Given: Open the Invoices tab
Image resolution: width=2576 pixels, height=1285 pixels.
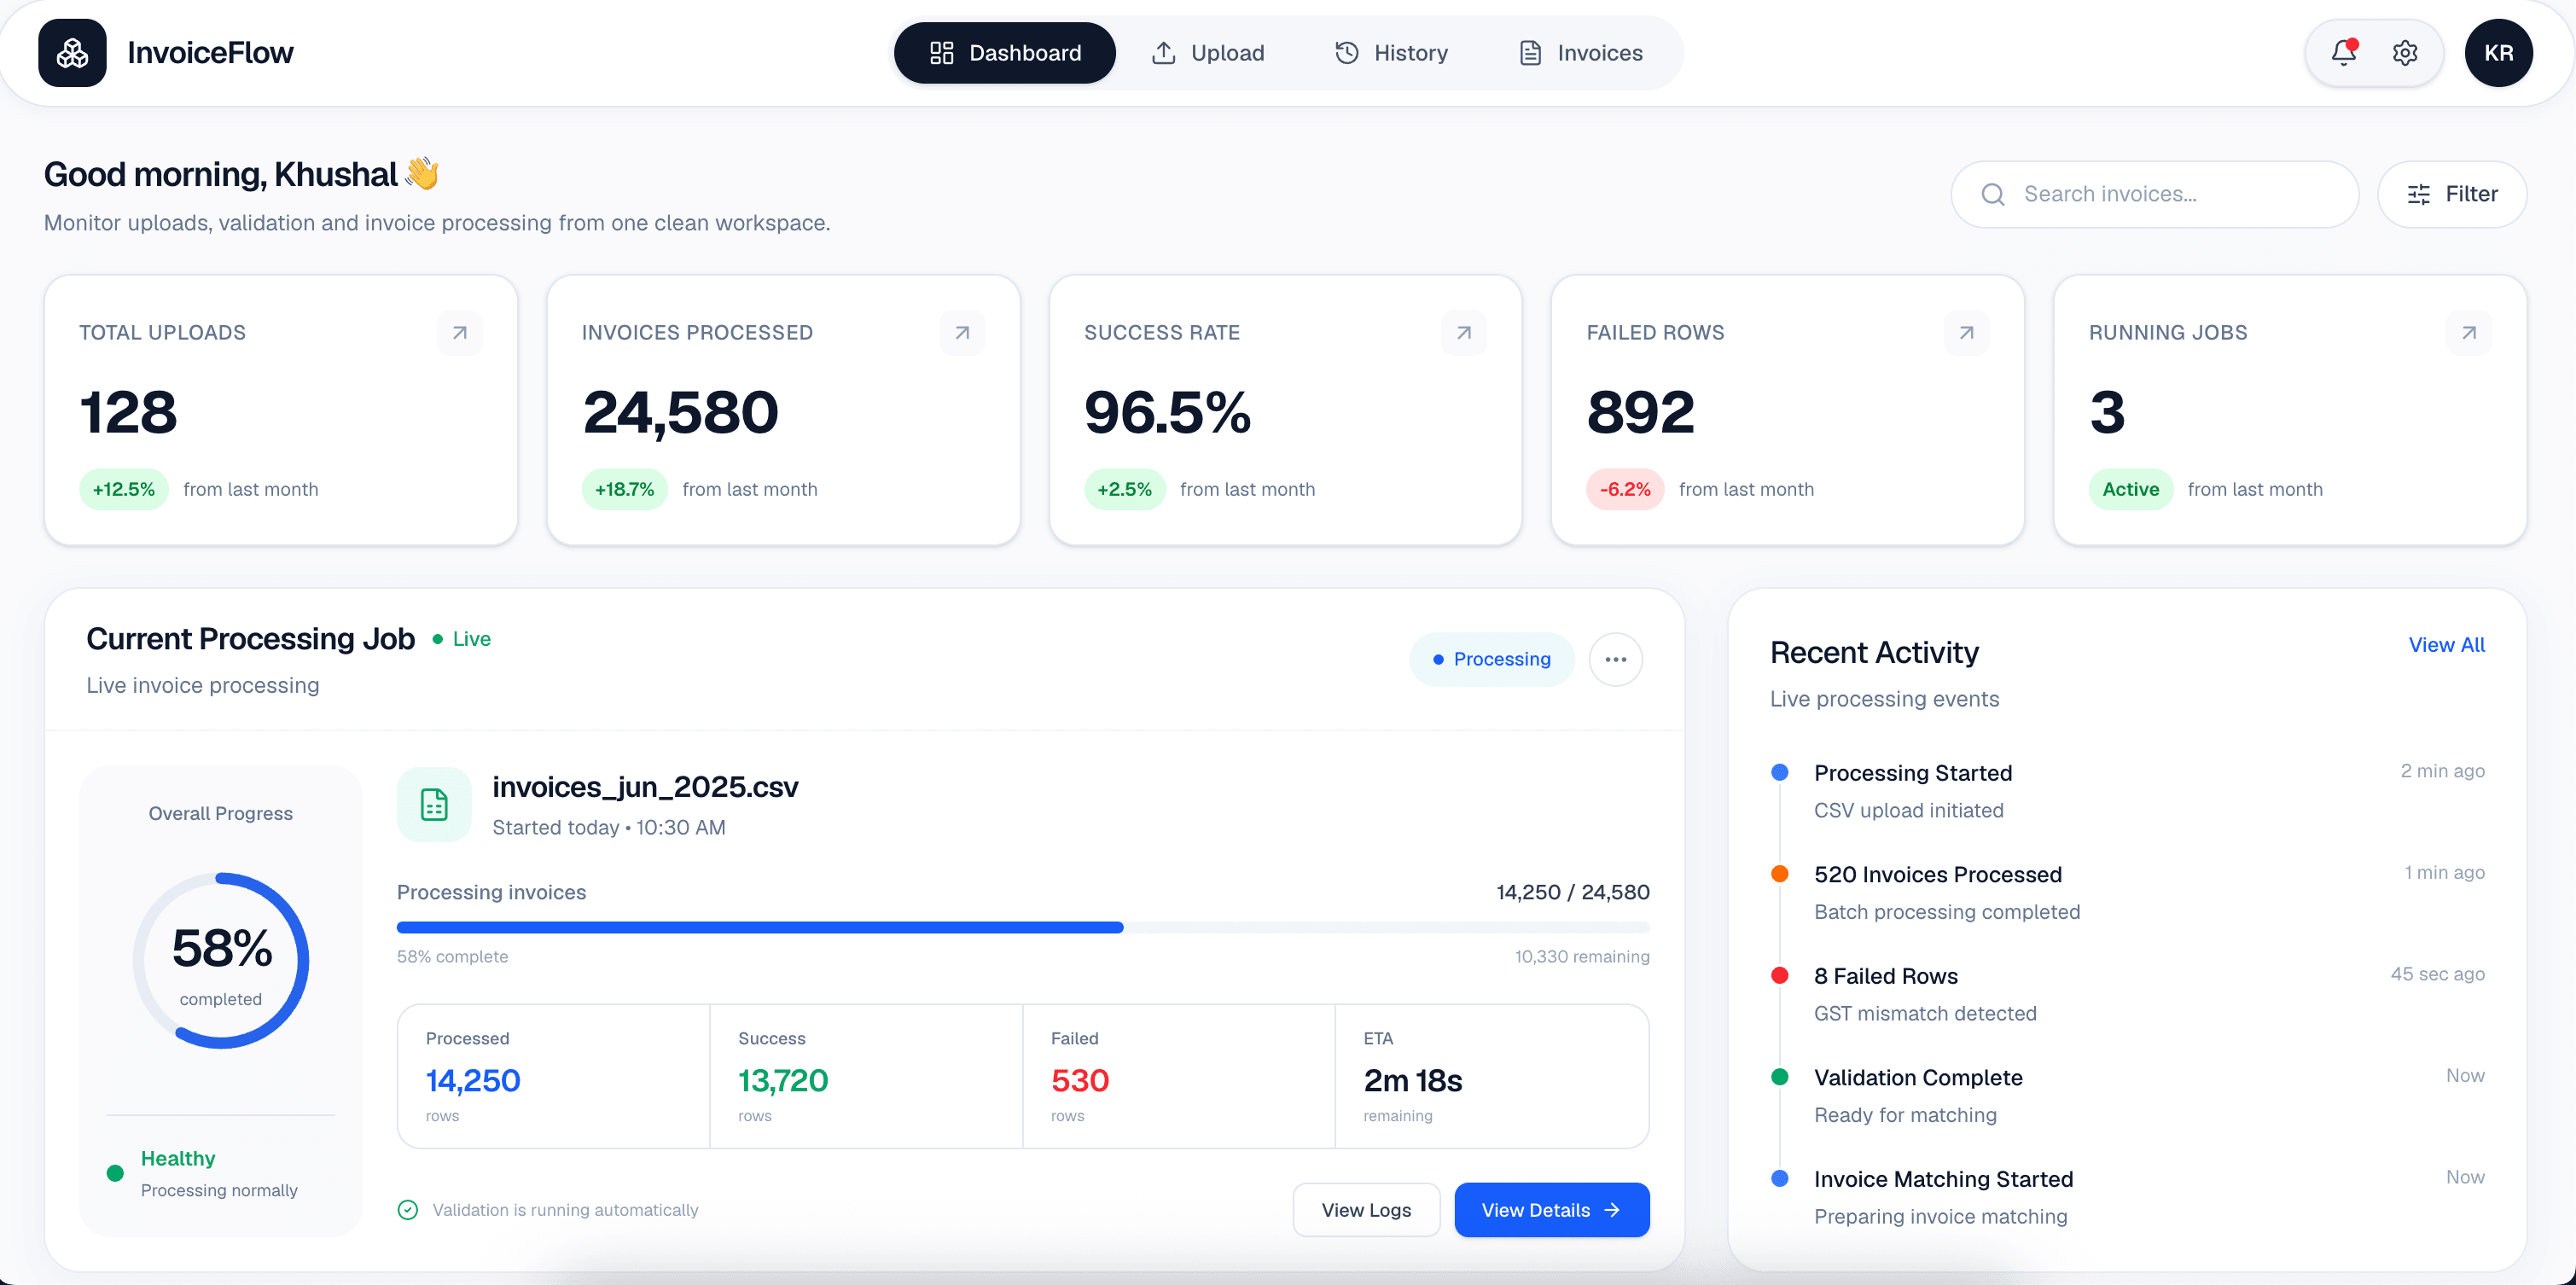Looking at the screenshot, I should [1580, 53].
